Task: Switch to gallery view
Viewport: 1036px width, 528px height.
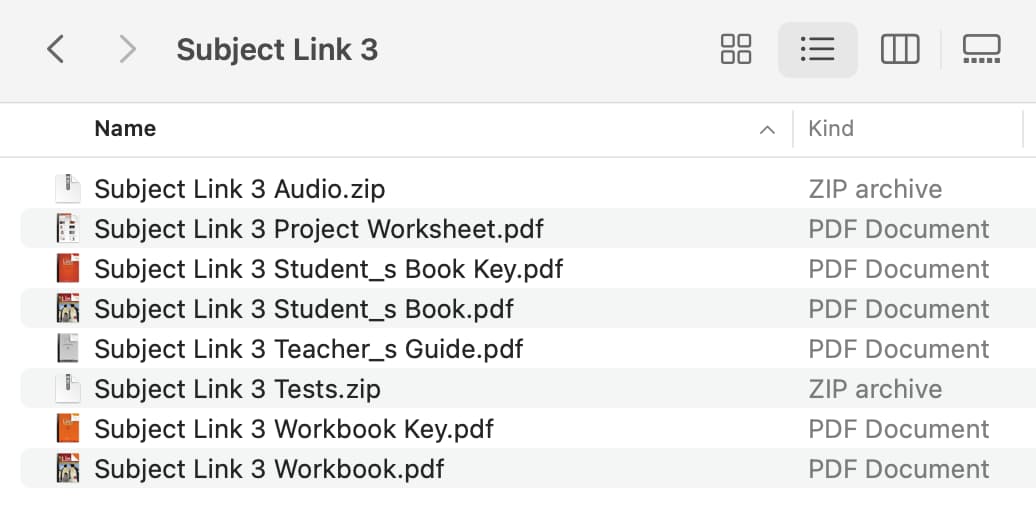Action: pyautogui.click(x=982, y=50)
